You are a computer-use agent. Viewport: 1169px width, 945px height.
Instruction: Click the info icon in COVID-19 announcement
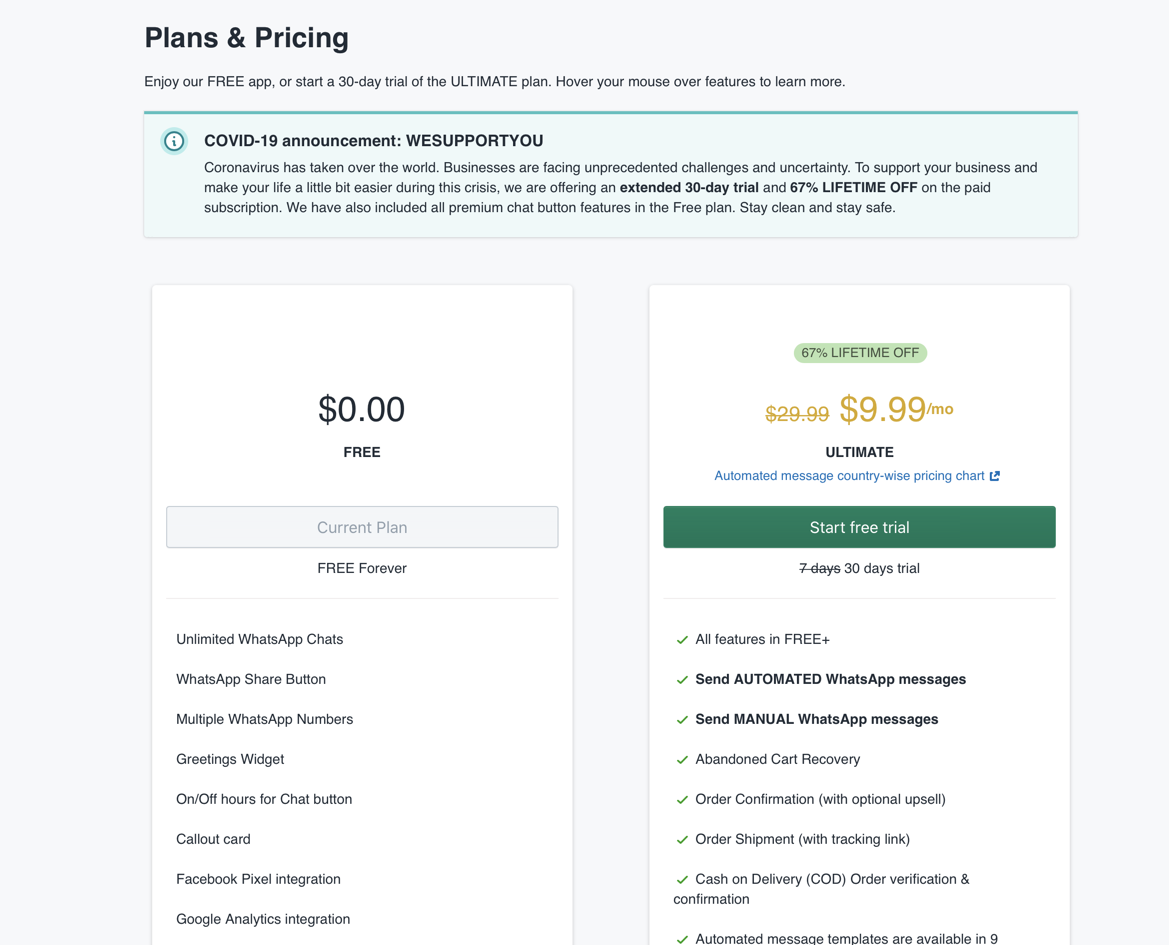click(x=174, y=141)
